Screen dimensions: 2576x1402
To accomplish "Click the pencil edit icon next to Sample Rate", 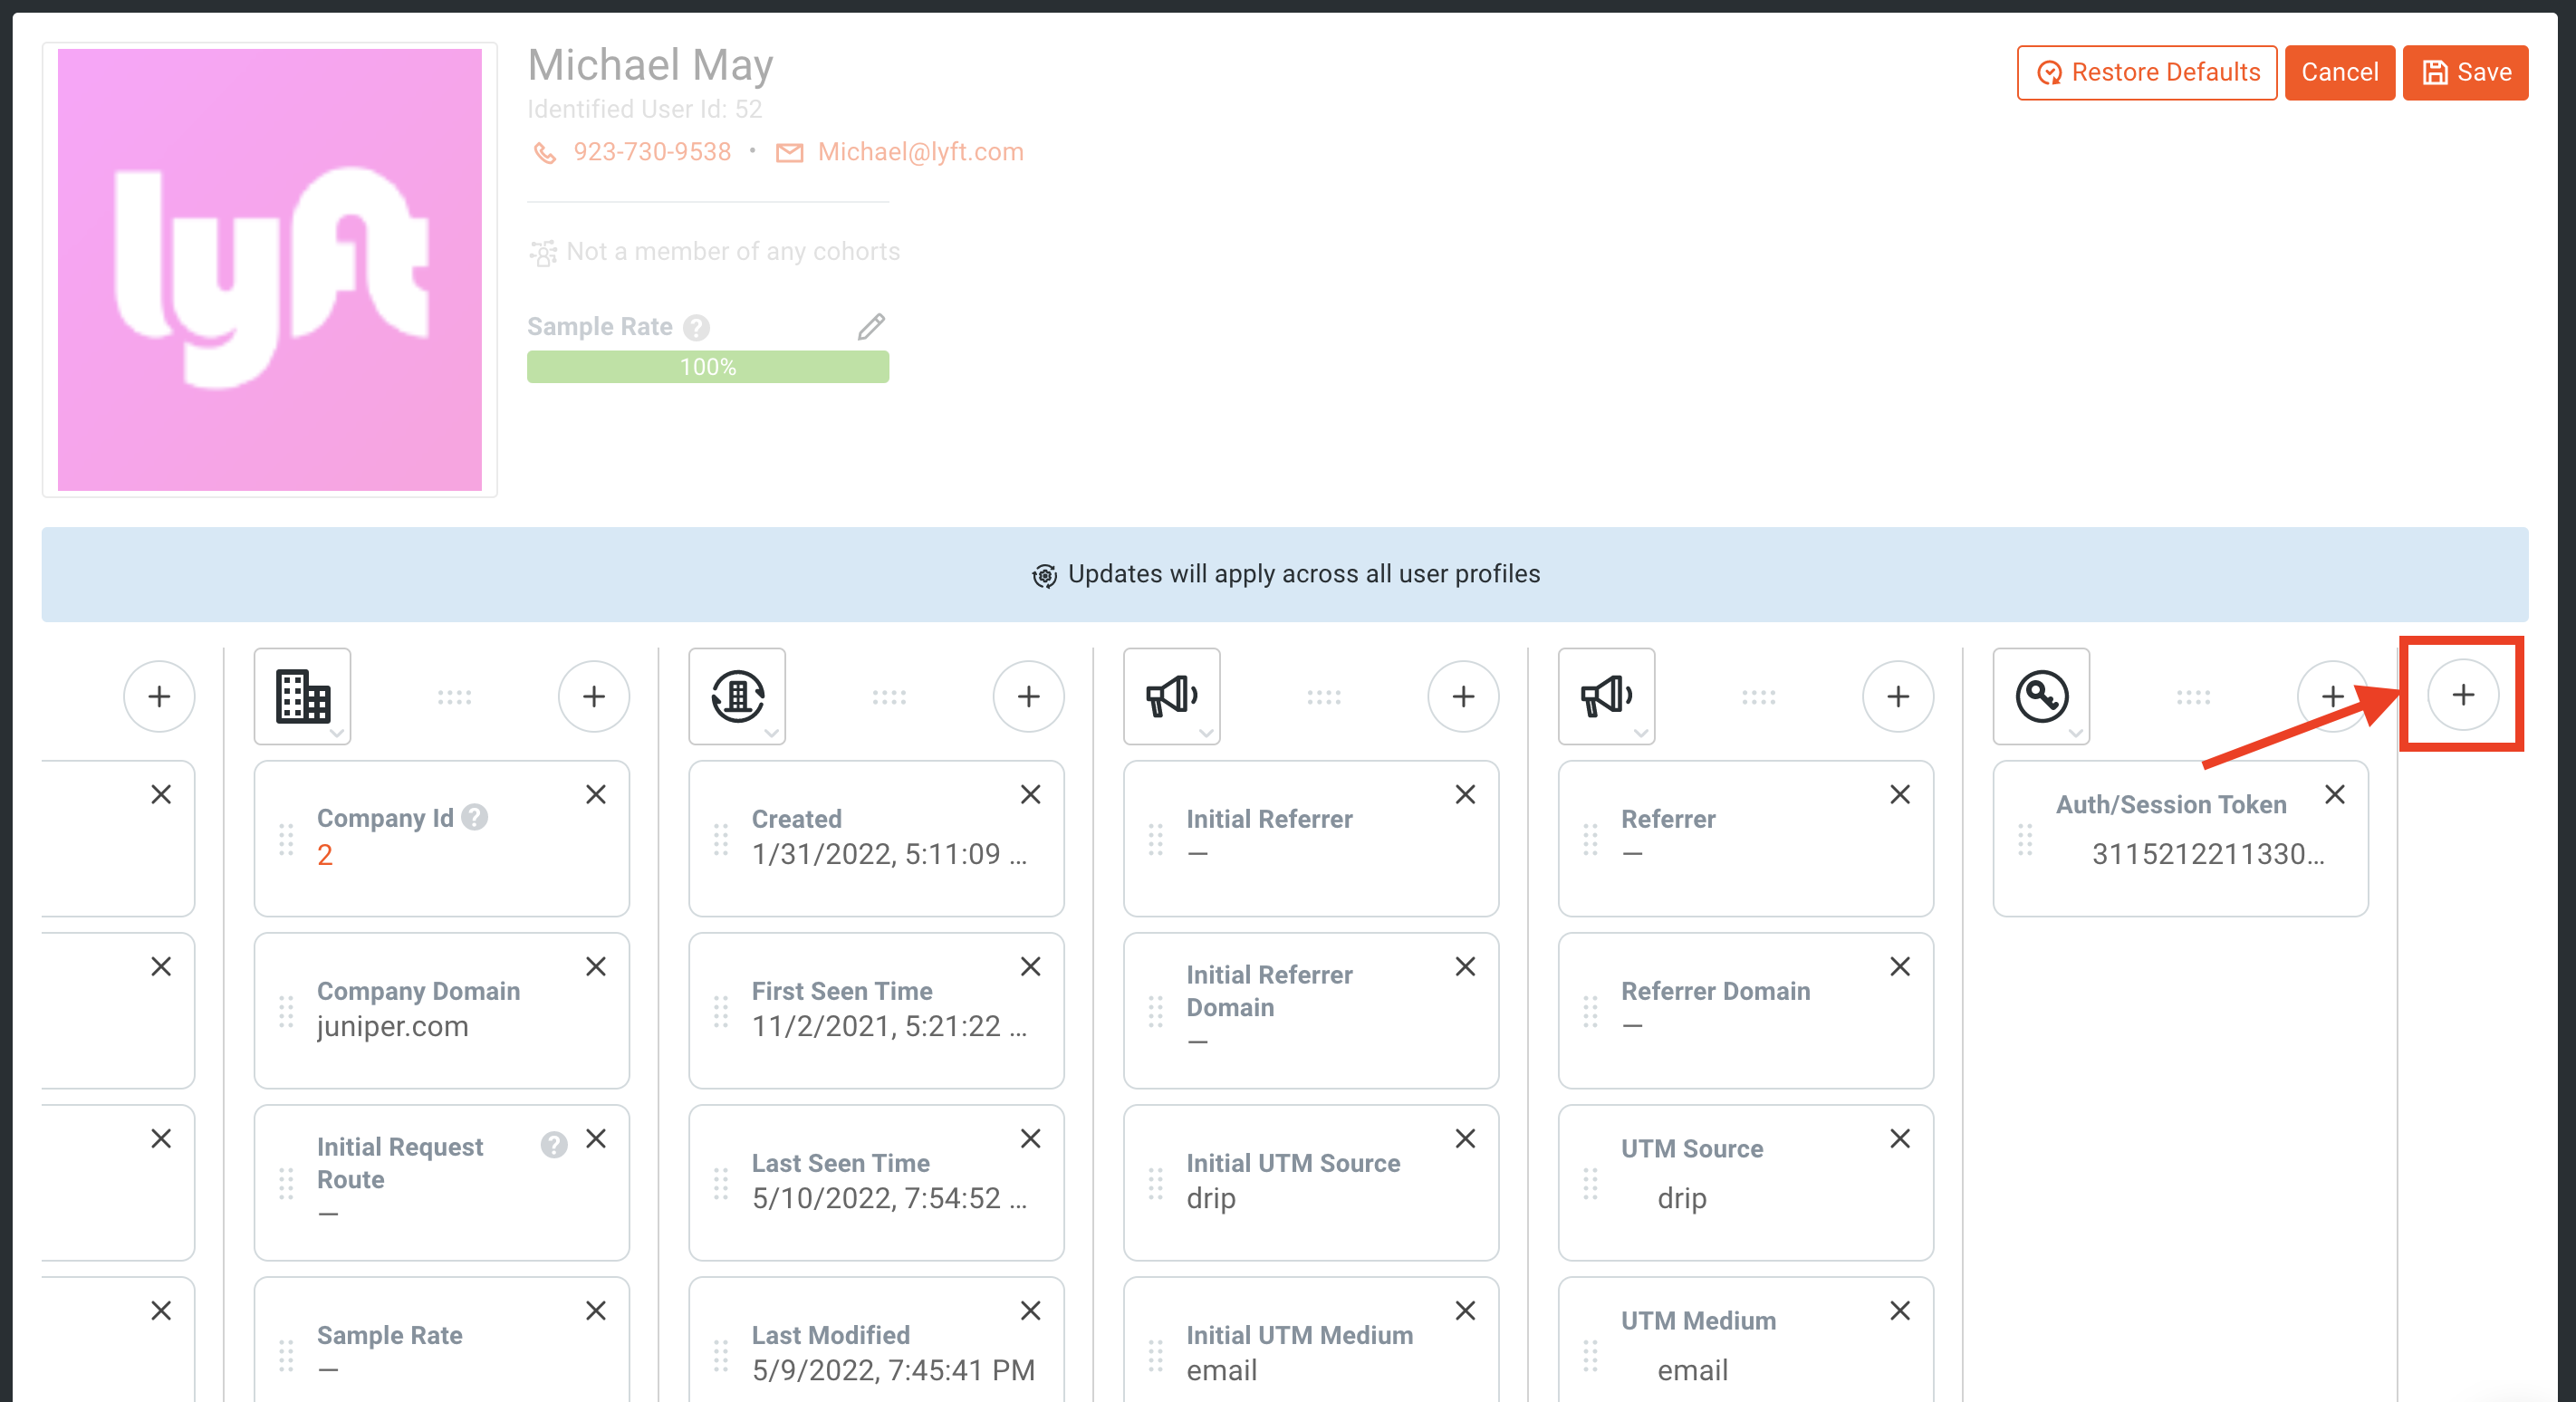I will coord(871,326).
